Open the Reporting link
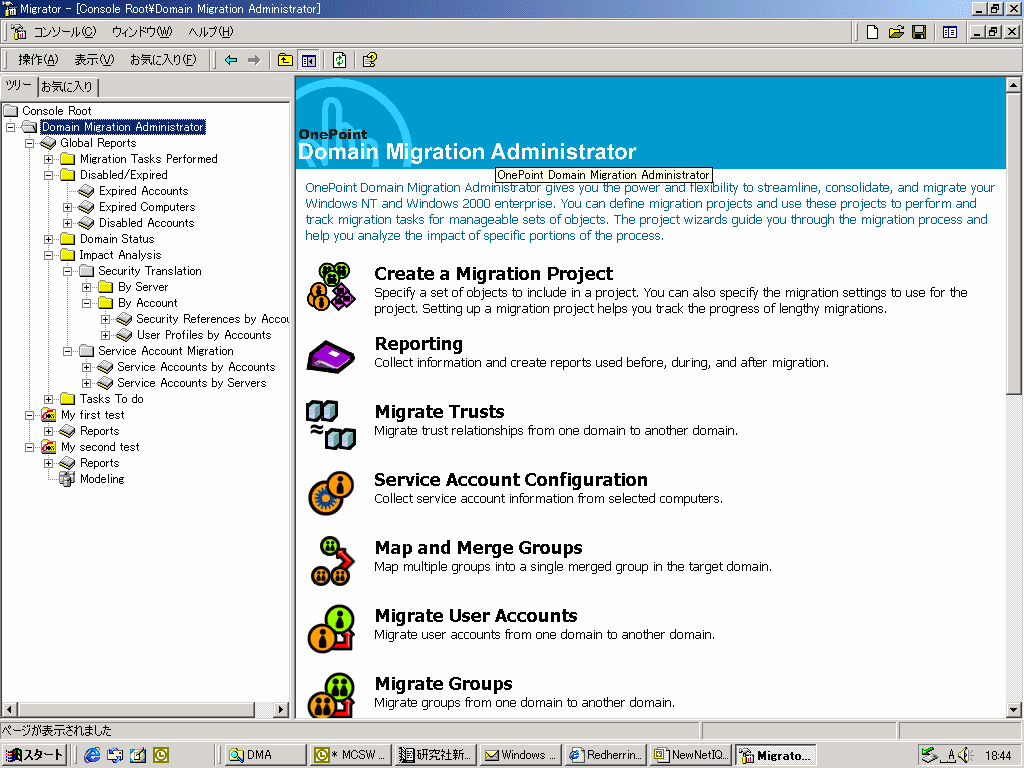This screenshot has width=1024, height=768. (x=419, y=344)
